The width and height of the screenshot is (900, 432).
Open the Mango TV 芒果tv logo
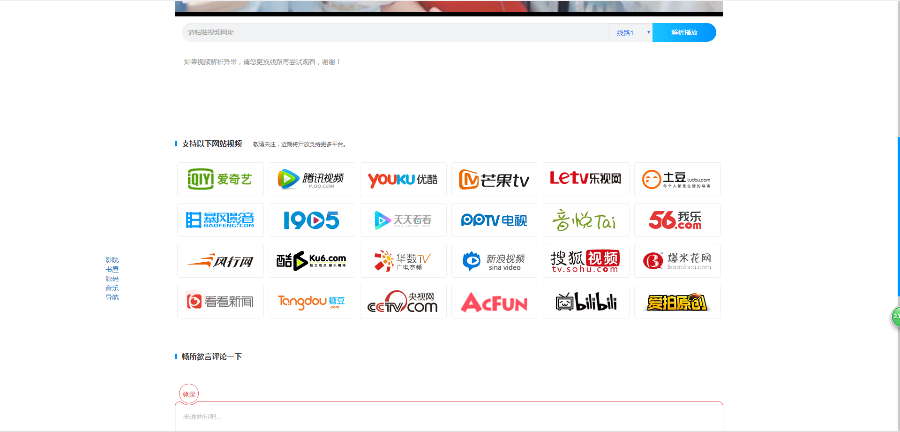click(495, 179)
